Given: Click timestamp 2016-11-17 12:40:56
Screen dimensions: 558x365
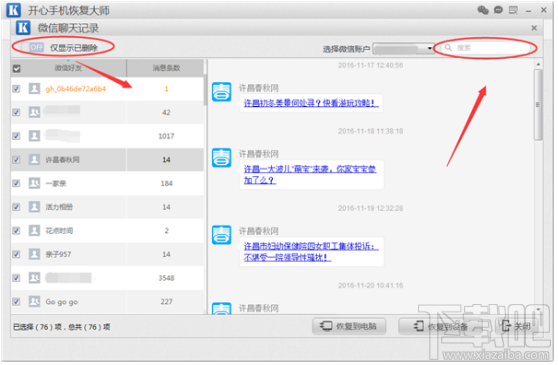Looking at the screenshot, I should click(x=370, y=65).
